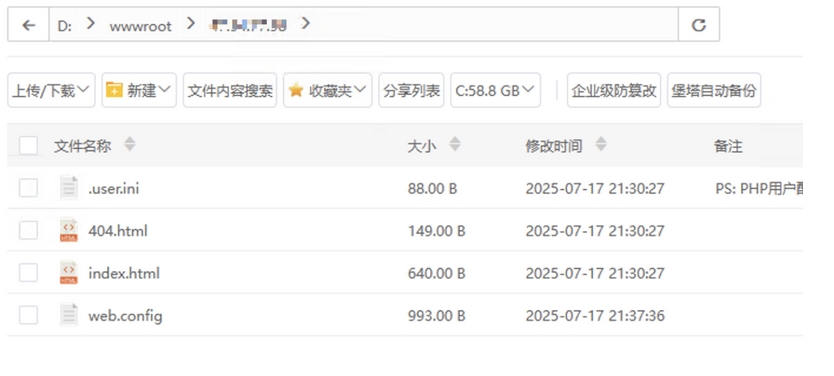Screen dimensions: 834x376
Task: Click the star icon on 收藏夹
Action: tap(296, 90)
